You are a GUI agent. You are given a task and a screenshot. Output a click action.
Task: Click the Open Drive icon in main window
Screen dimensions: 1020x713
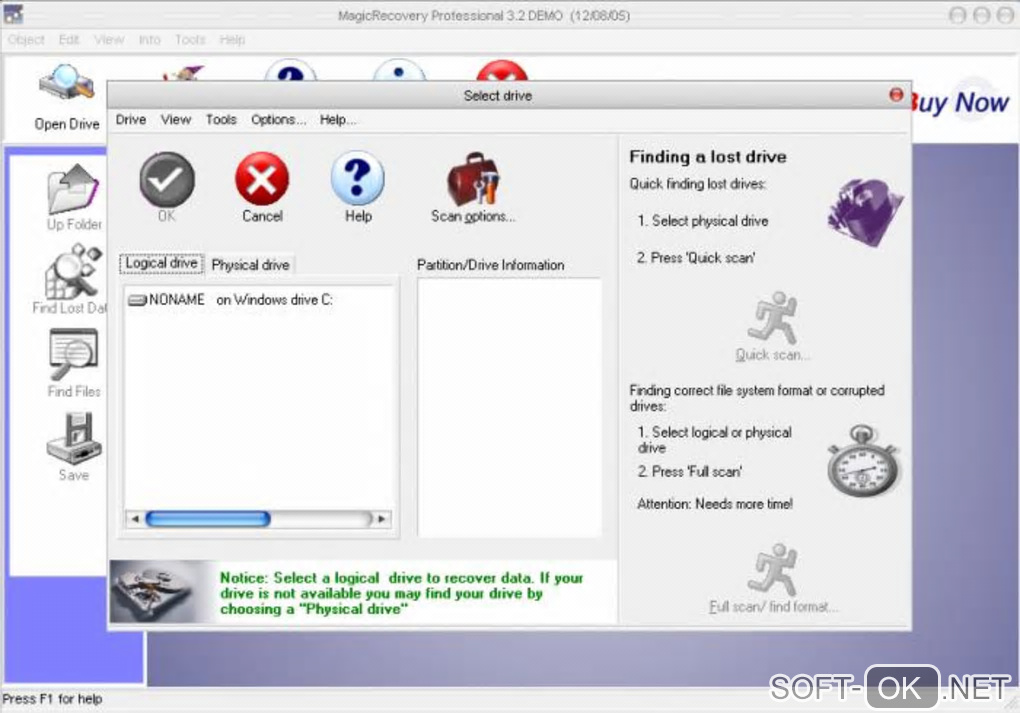tap(66, 83)
